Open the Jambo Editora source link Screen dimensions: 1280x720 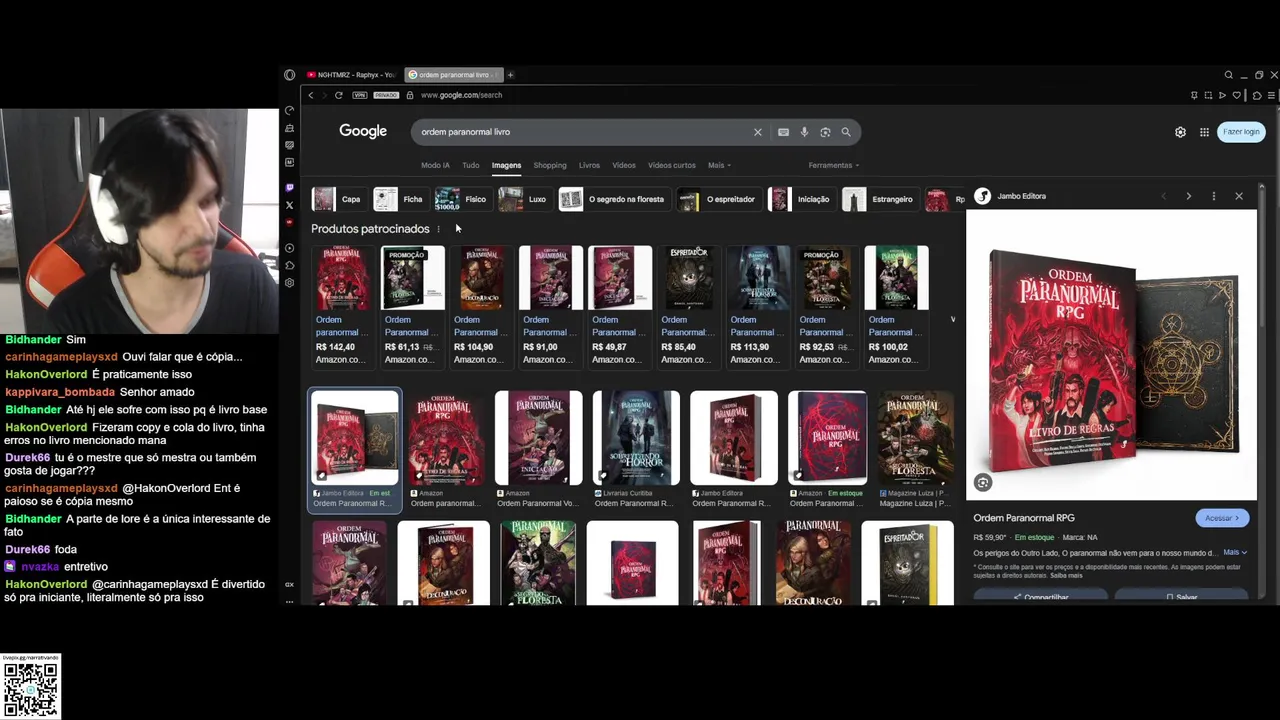click(x=1010, y=196)
